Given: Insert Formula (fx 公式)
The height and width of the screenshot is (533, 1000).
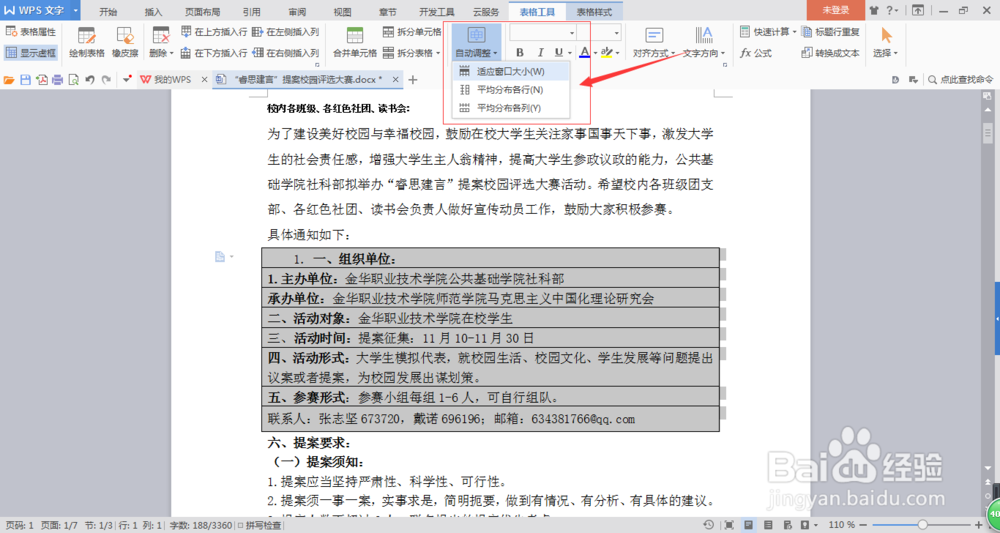Looking at the screenshot, I should [x=756, y=53].
